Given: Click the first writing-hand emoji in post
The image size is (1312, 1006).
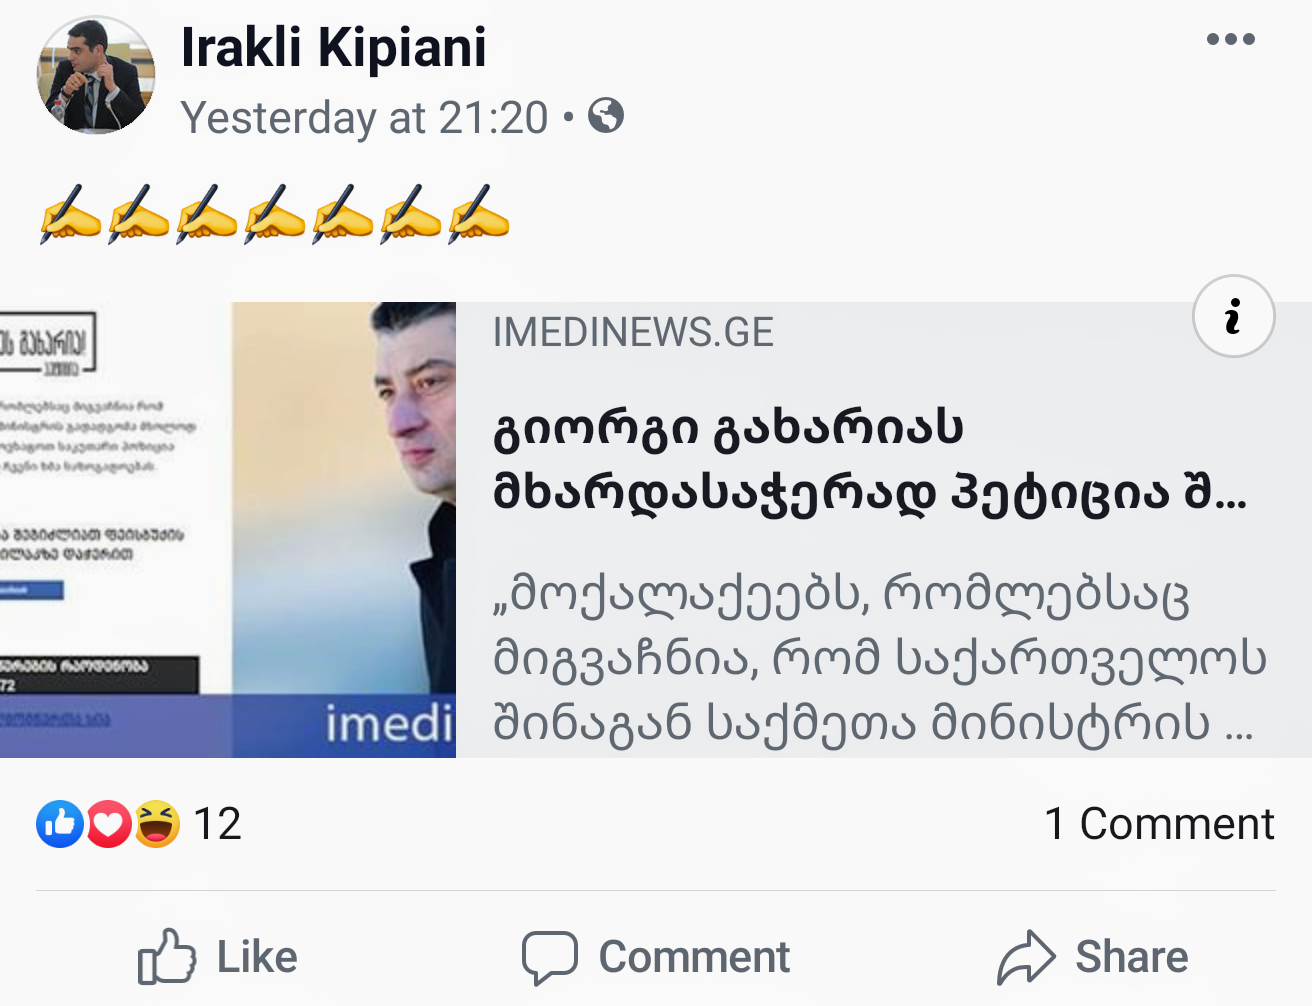Looking at the screenshot, I should click(x=71, y=212).
